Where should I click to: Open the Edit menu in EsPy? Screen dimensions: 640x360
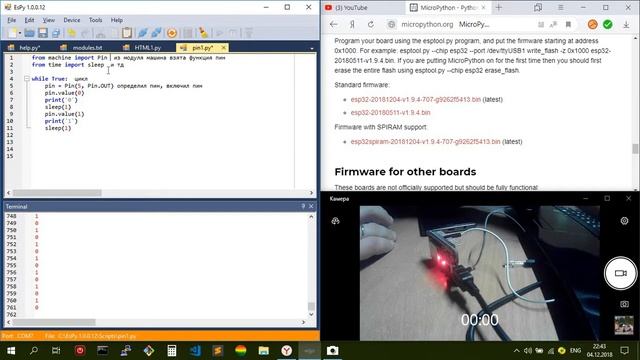click(29, 20)
